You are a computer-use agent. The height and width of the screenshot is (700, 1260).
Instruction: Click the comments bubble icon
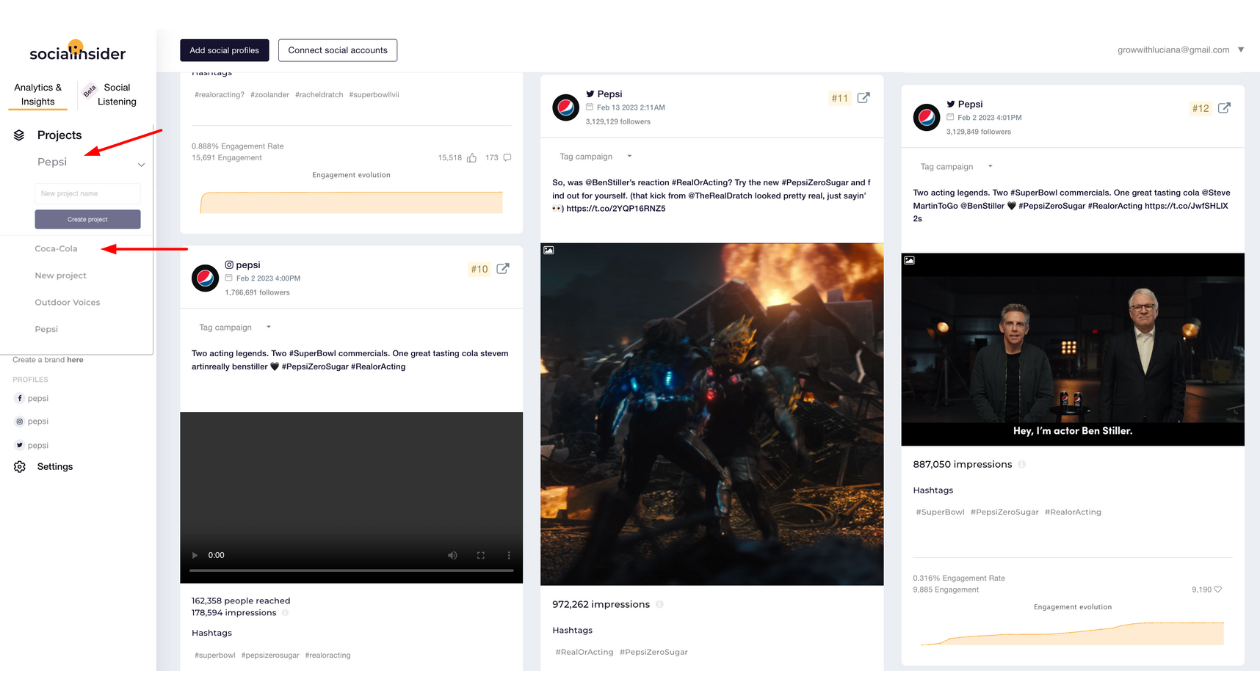click(508, 158)
